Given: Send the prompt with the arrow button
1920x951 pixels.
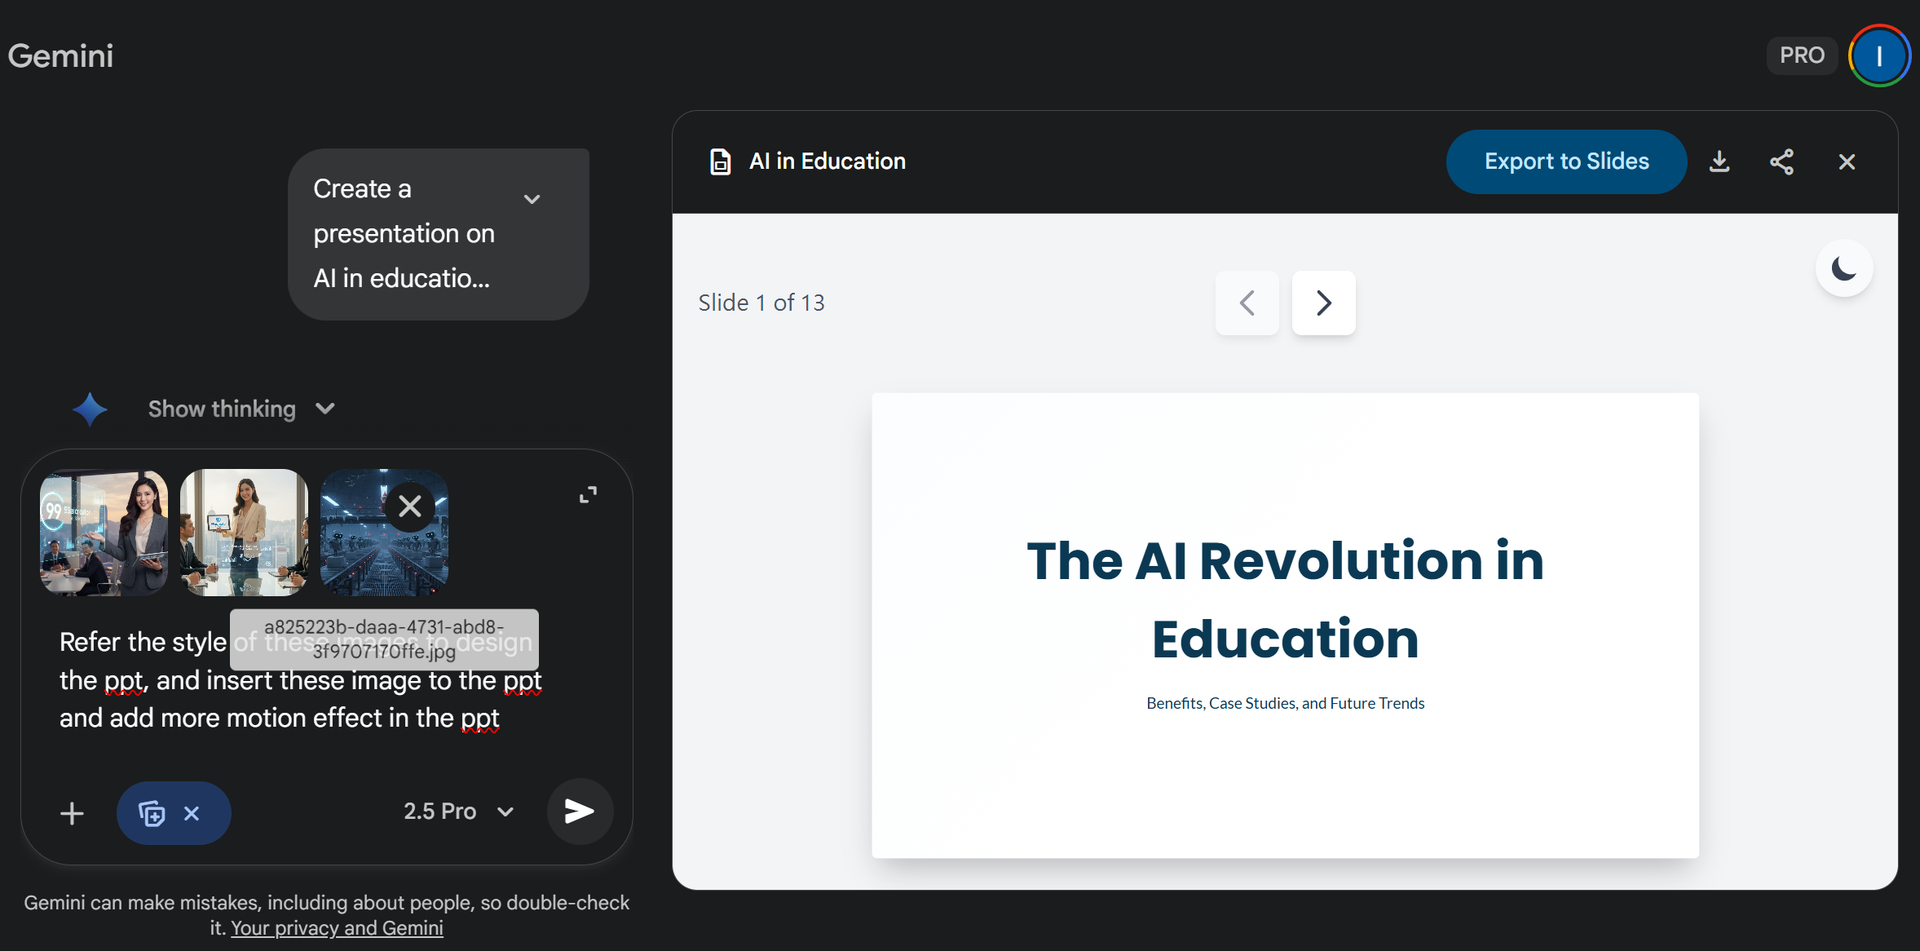Looking at the screenshot, I should pyautogui.click(x=579, y=811).
